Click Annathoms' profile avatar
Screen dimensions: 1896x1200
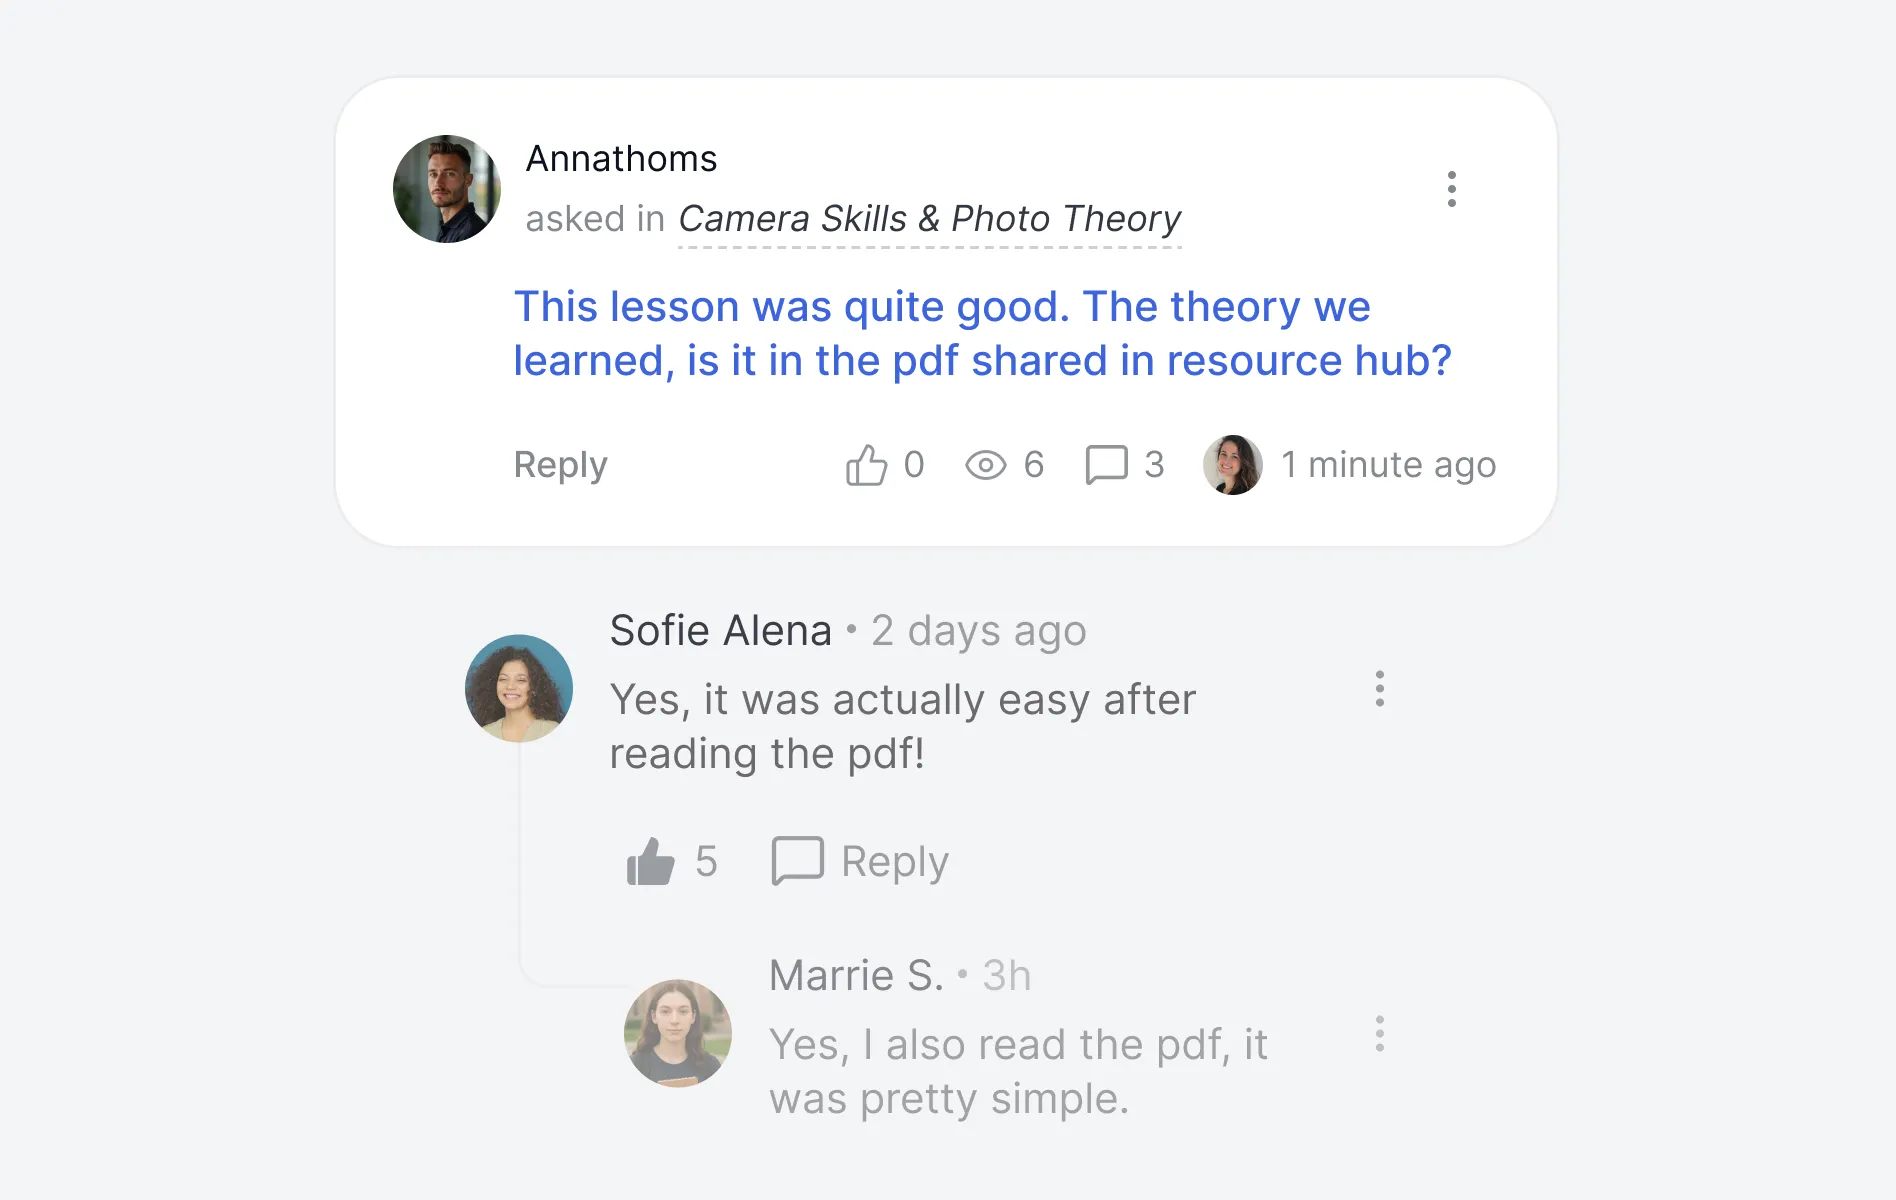[x=446, y=189]
